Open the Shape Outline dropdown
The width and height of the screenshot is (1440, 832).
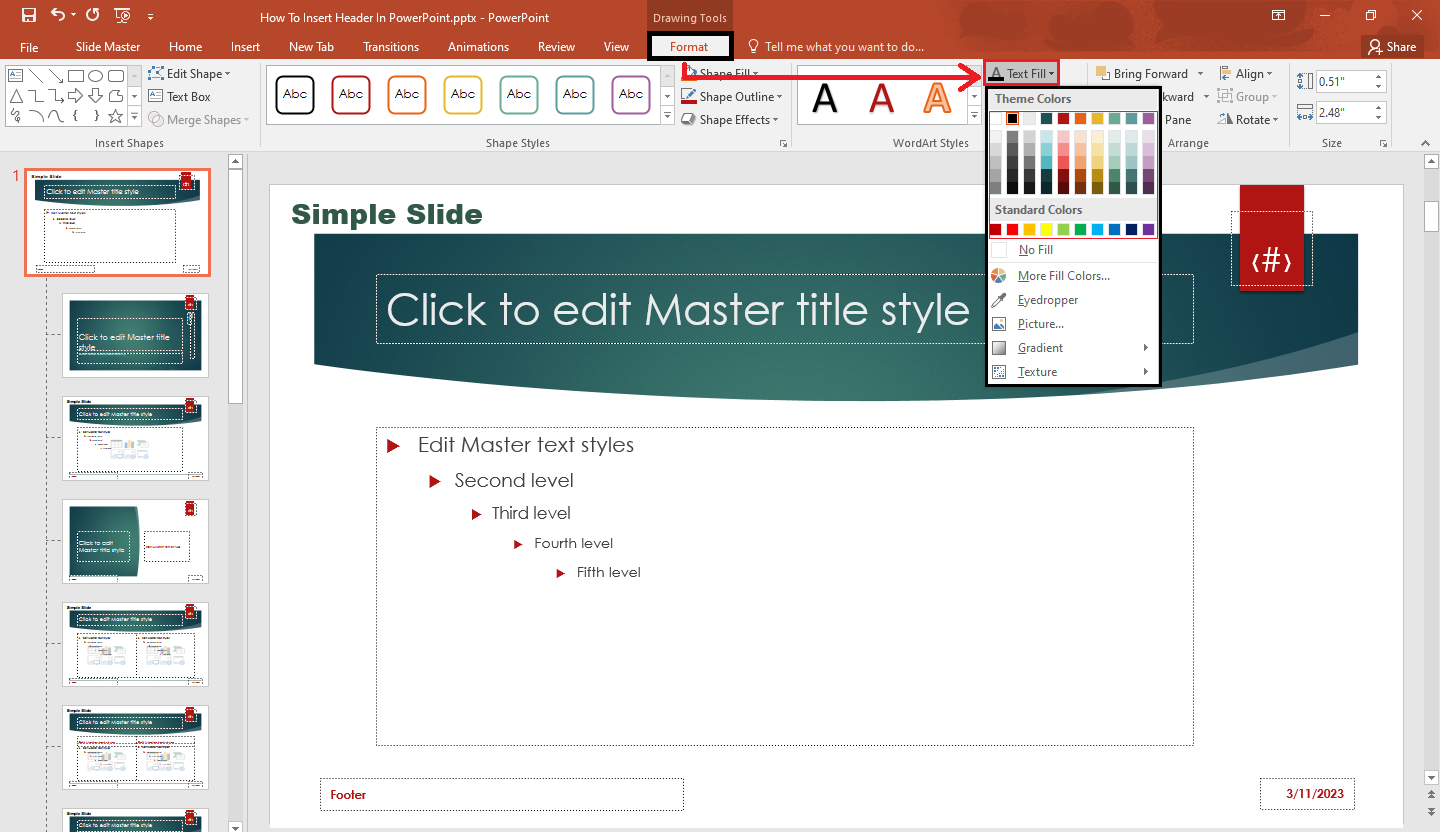pos(733,96)
